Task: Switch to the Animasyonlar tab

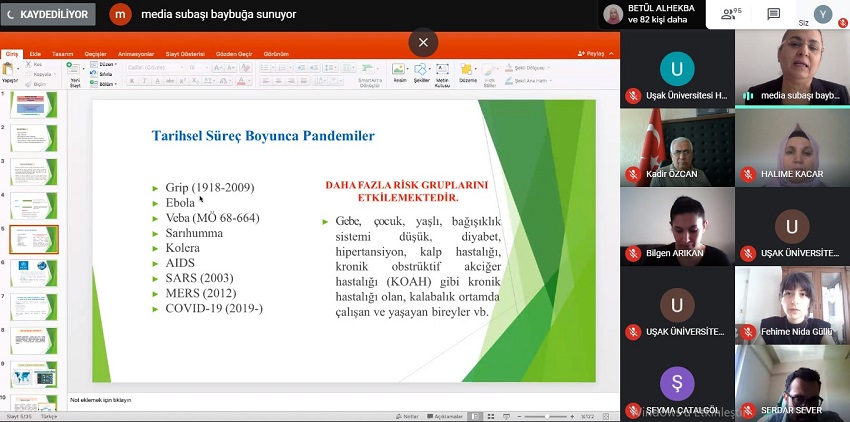Action: [136, 53]
